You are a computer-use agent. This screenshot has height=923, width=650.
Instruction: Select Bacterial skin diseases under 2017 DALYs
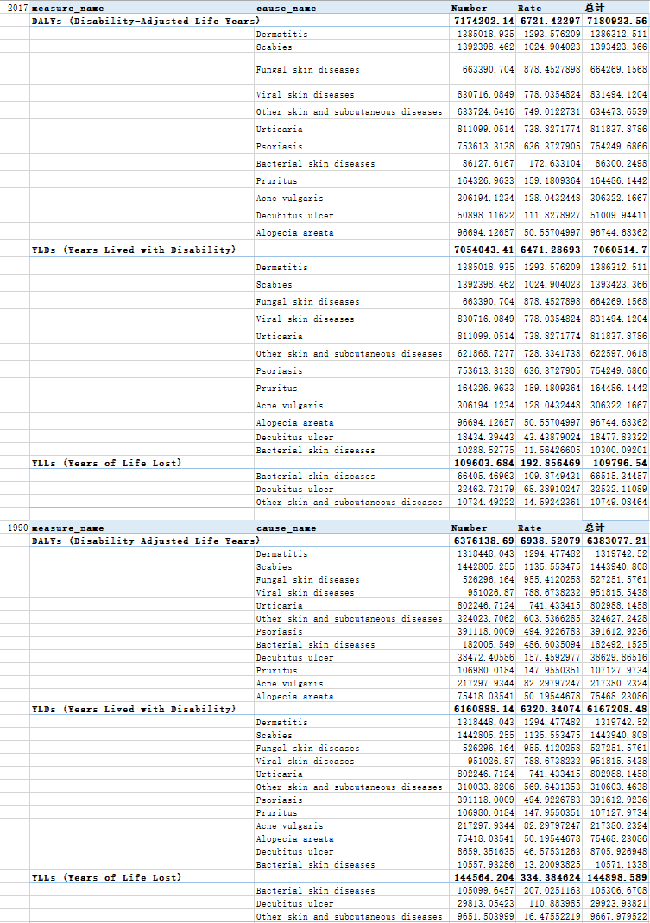click(315, 163)
